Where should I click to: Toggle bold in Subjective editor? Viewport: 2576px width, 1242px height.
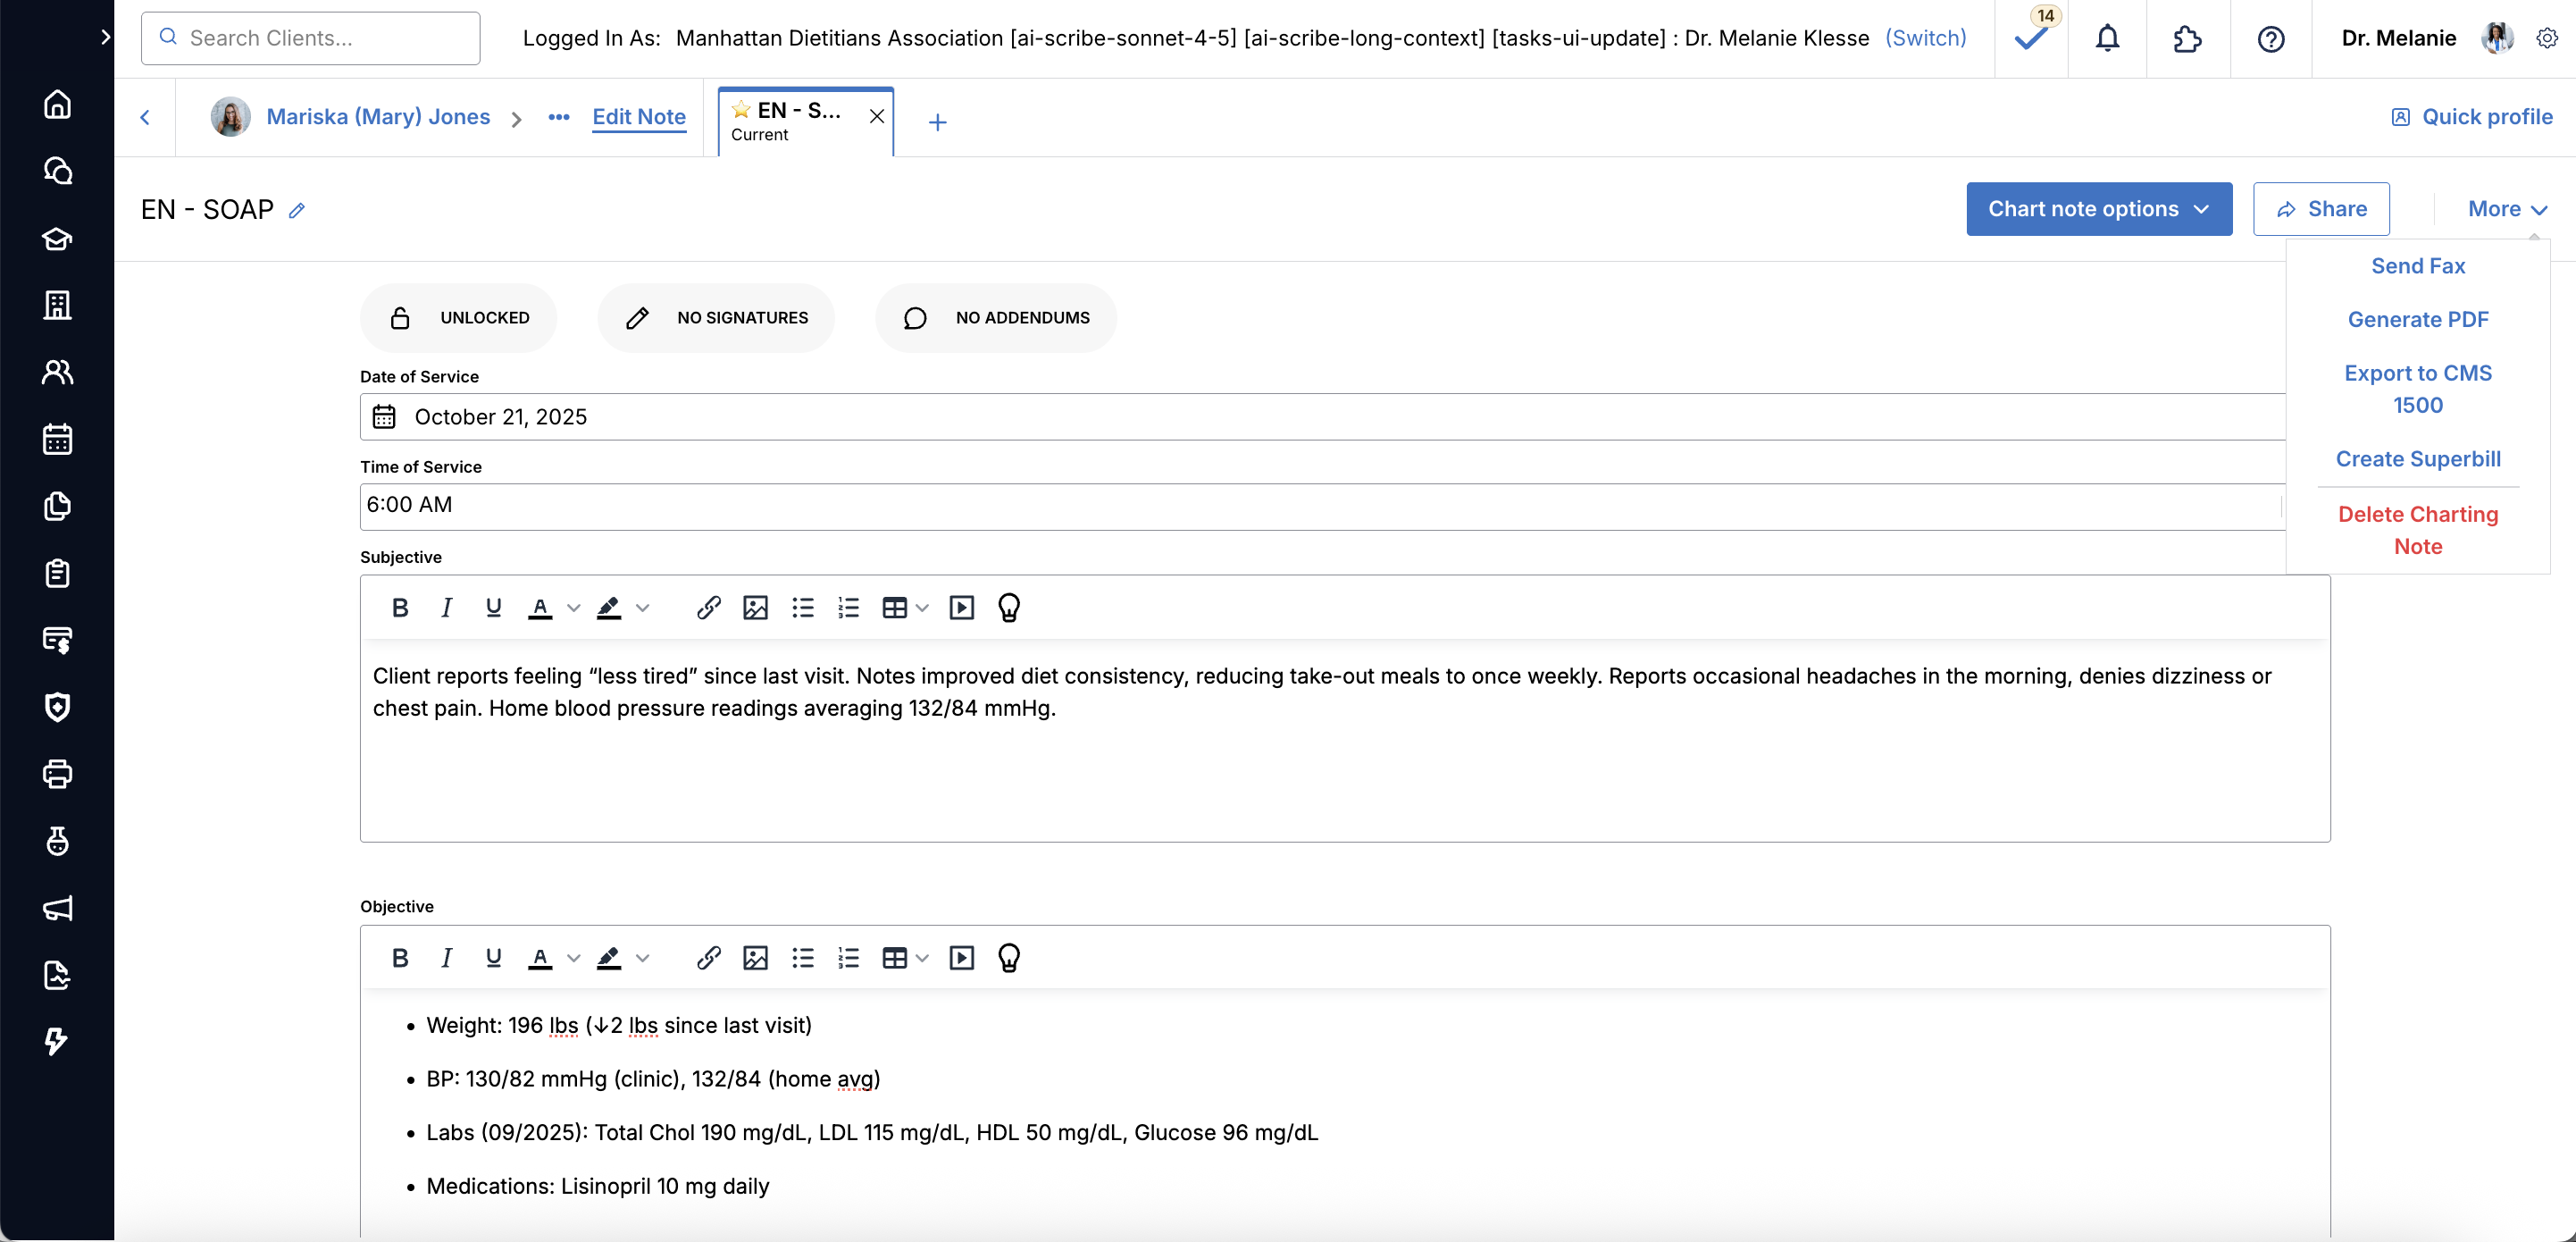[400, 608]
